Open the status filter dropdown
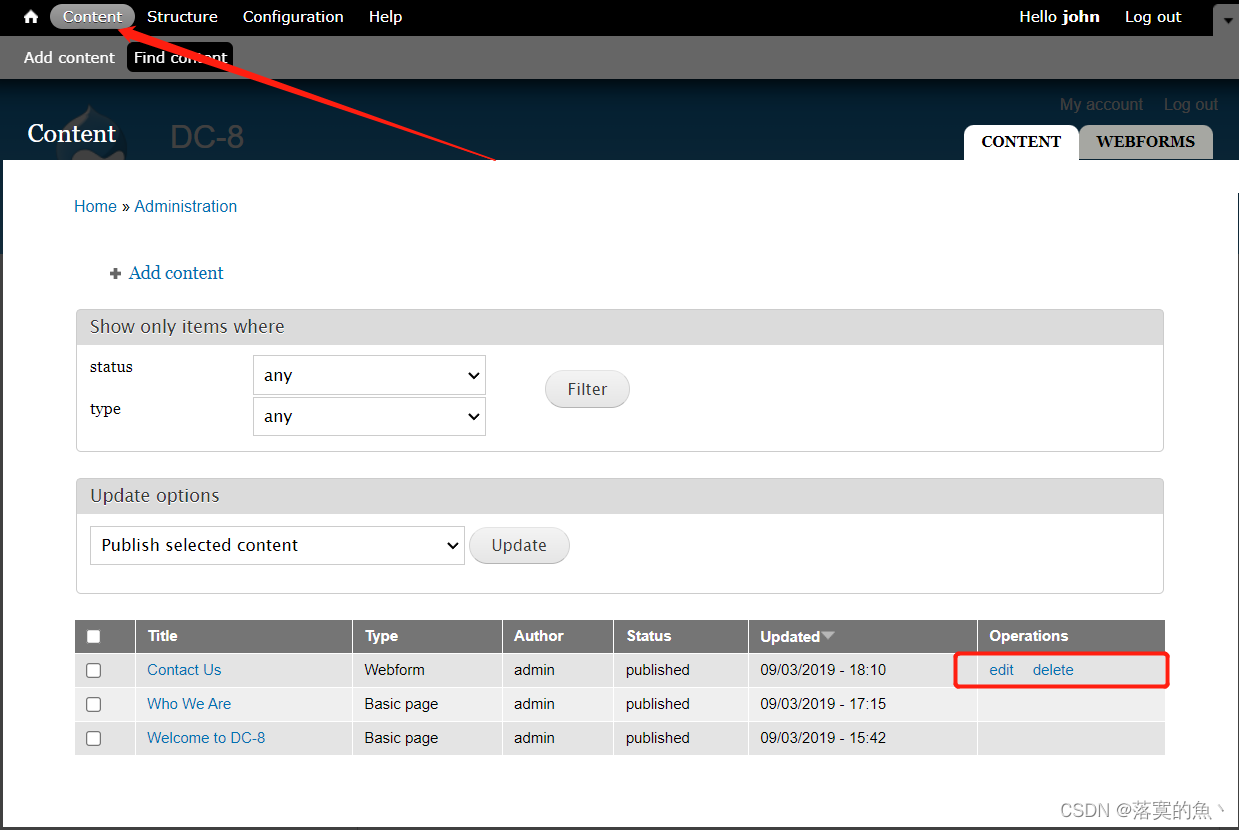Viewport: 1239px width, 830px height. (x=369, y=375)
